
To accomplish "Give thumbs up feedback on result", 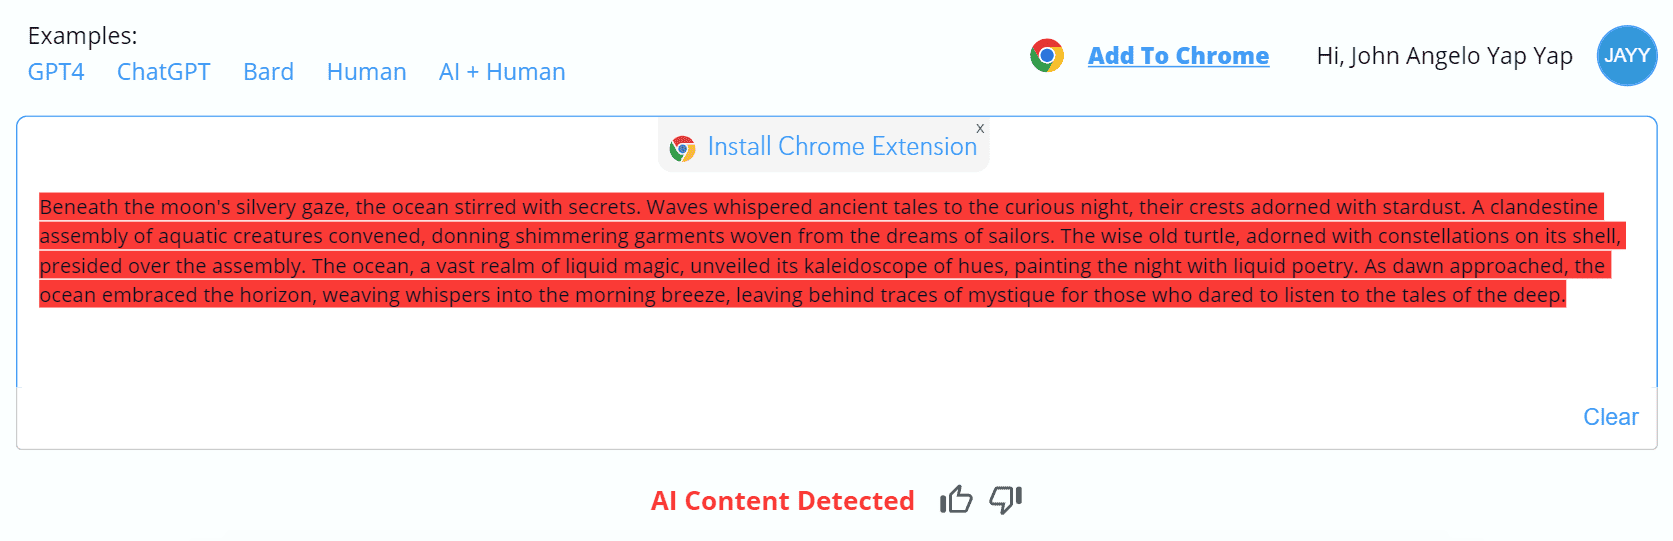I will [956, 499].
